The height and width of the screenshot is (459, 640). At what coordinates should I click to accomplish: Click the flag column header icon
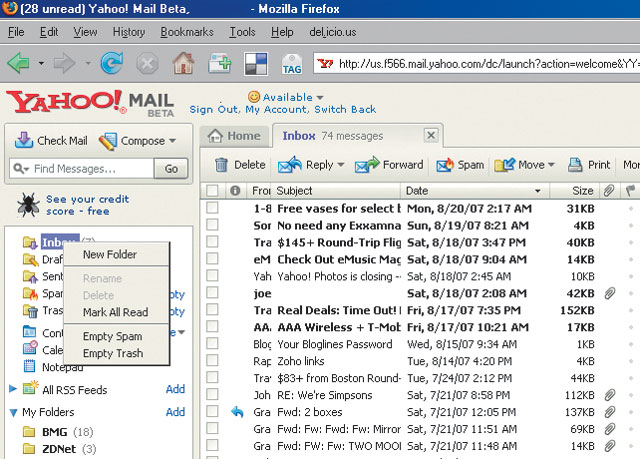pos(630,190)
